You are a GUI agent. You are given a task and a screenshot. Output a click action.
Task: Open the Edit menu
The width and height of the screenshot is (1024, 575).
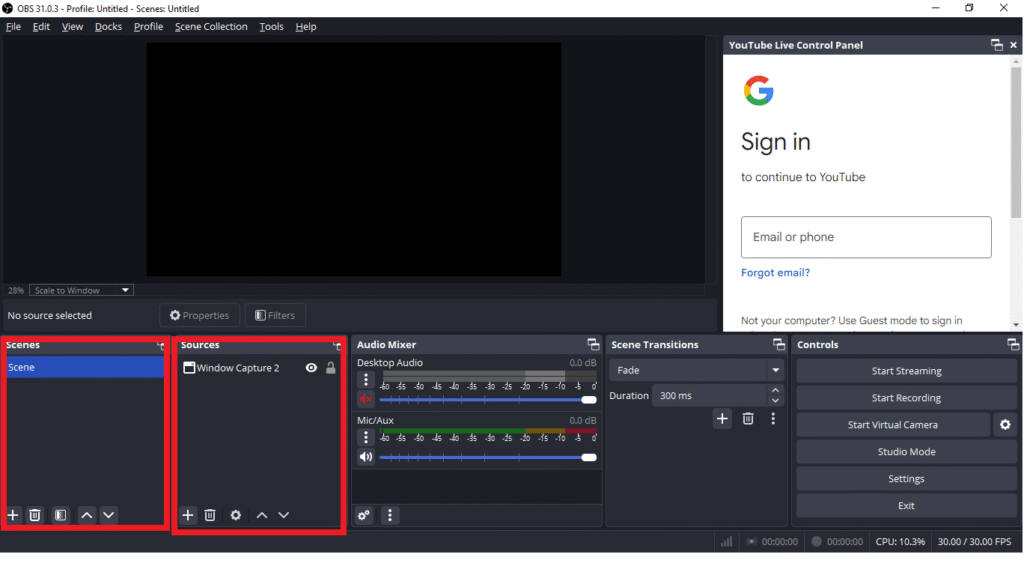41,27
